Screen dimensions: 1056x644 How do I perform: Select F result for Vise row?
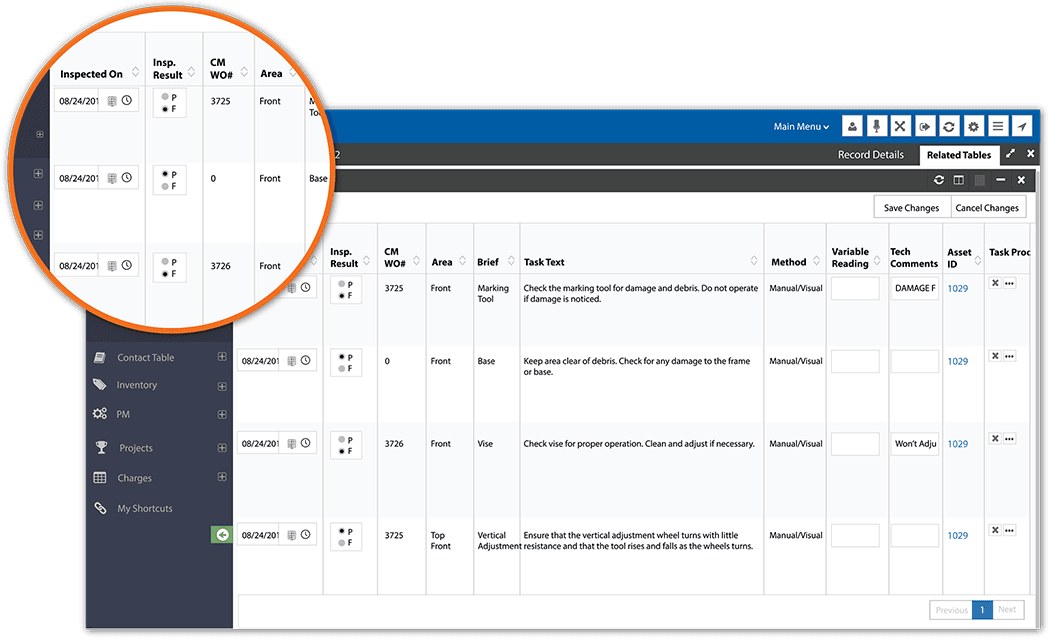[x=342, y=451]
